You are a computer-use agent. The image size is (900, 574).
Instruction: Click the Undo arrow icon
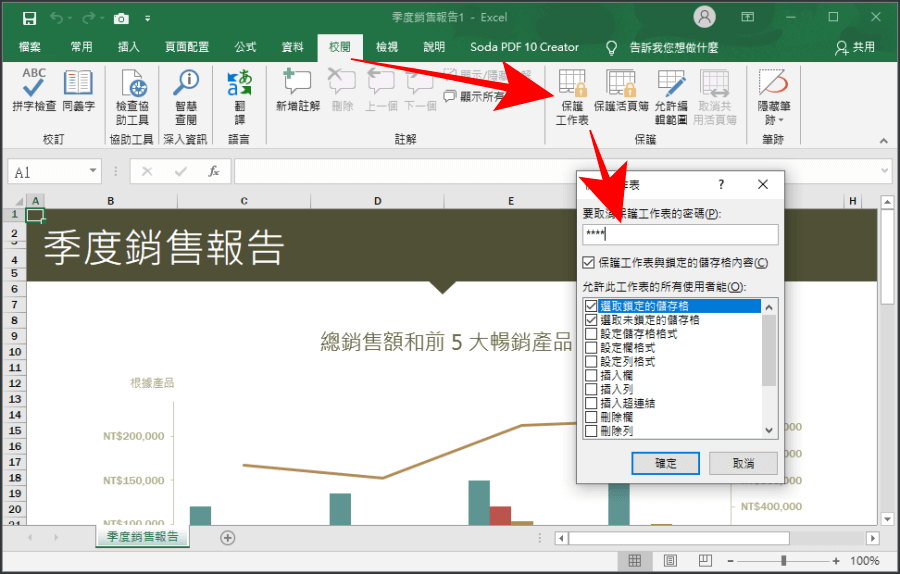(x=56, y=18)
